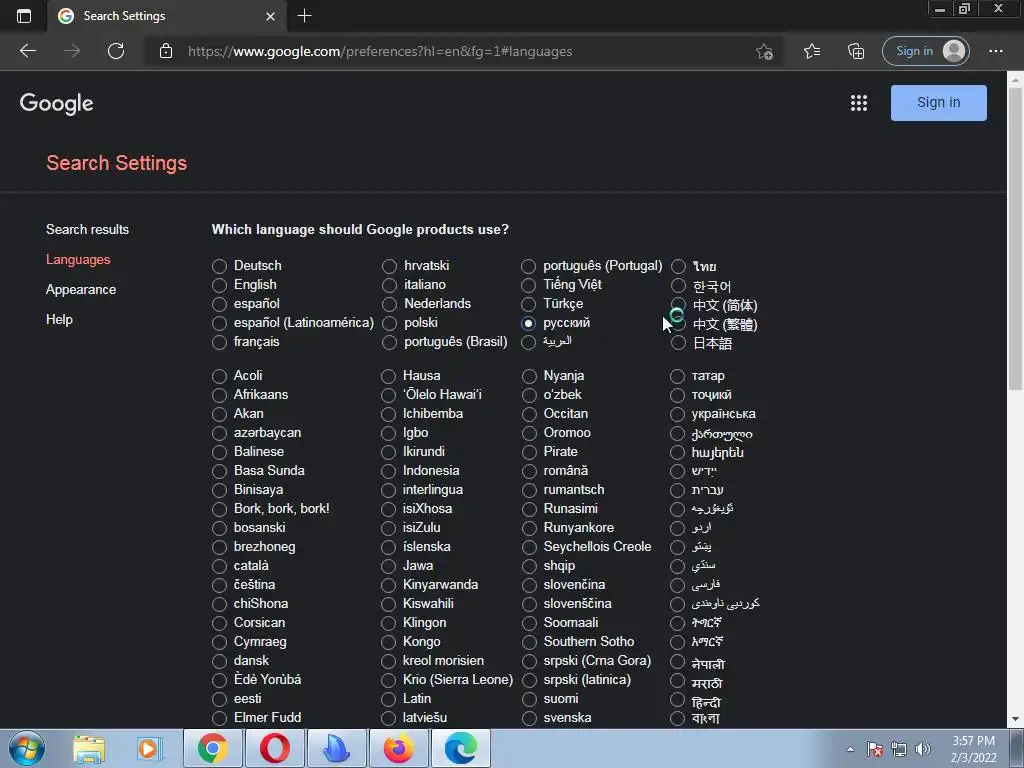Click the page vertical scrollbar thumb
1024x768 pixels.
pos(1015,238)
